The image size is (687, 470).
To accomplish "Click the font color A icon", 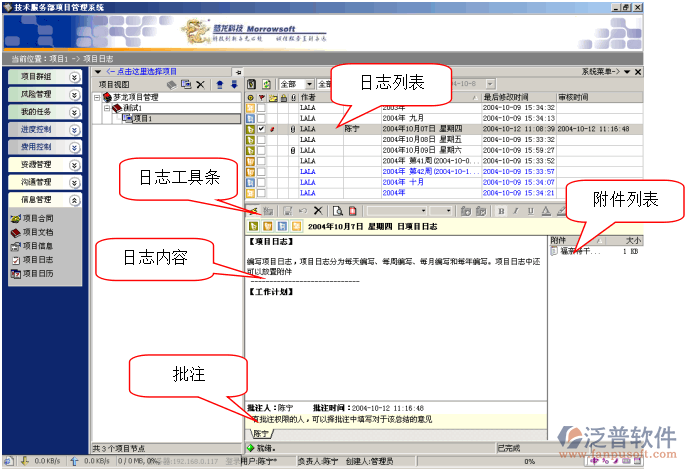I will (545, 211).
